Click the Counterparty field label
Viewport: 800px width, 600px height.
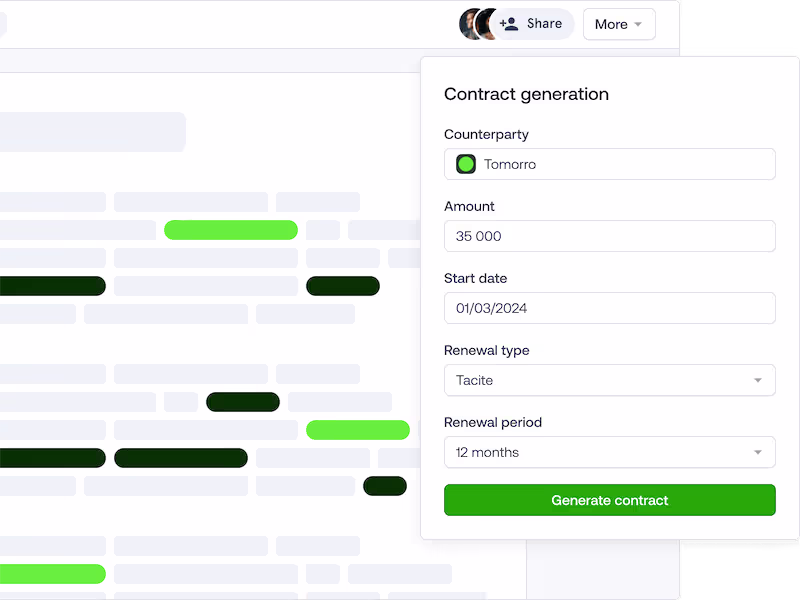click(x=486, y=134)
